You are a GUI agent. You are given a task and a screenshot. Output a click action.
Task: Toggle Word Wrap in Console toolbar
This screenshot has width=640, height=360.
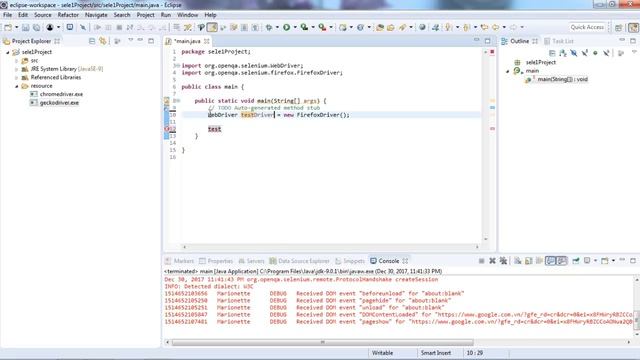coord(539,261)
